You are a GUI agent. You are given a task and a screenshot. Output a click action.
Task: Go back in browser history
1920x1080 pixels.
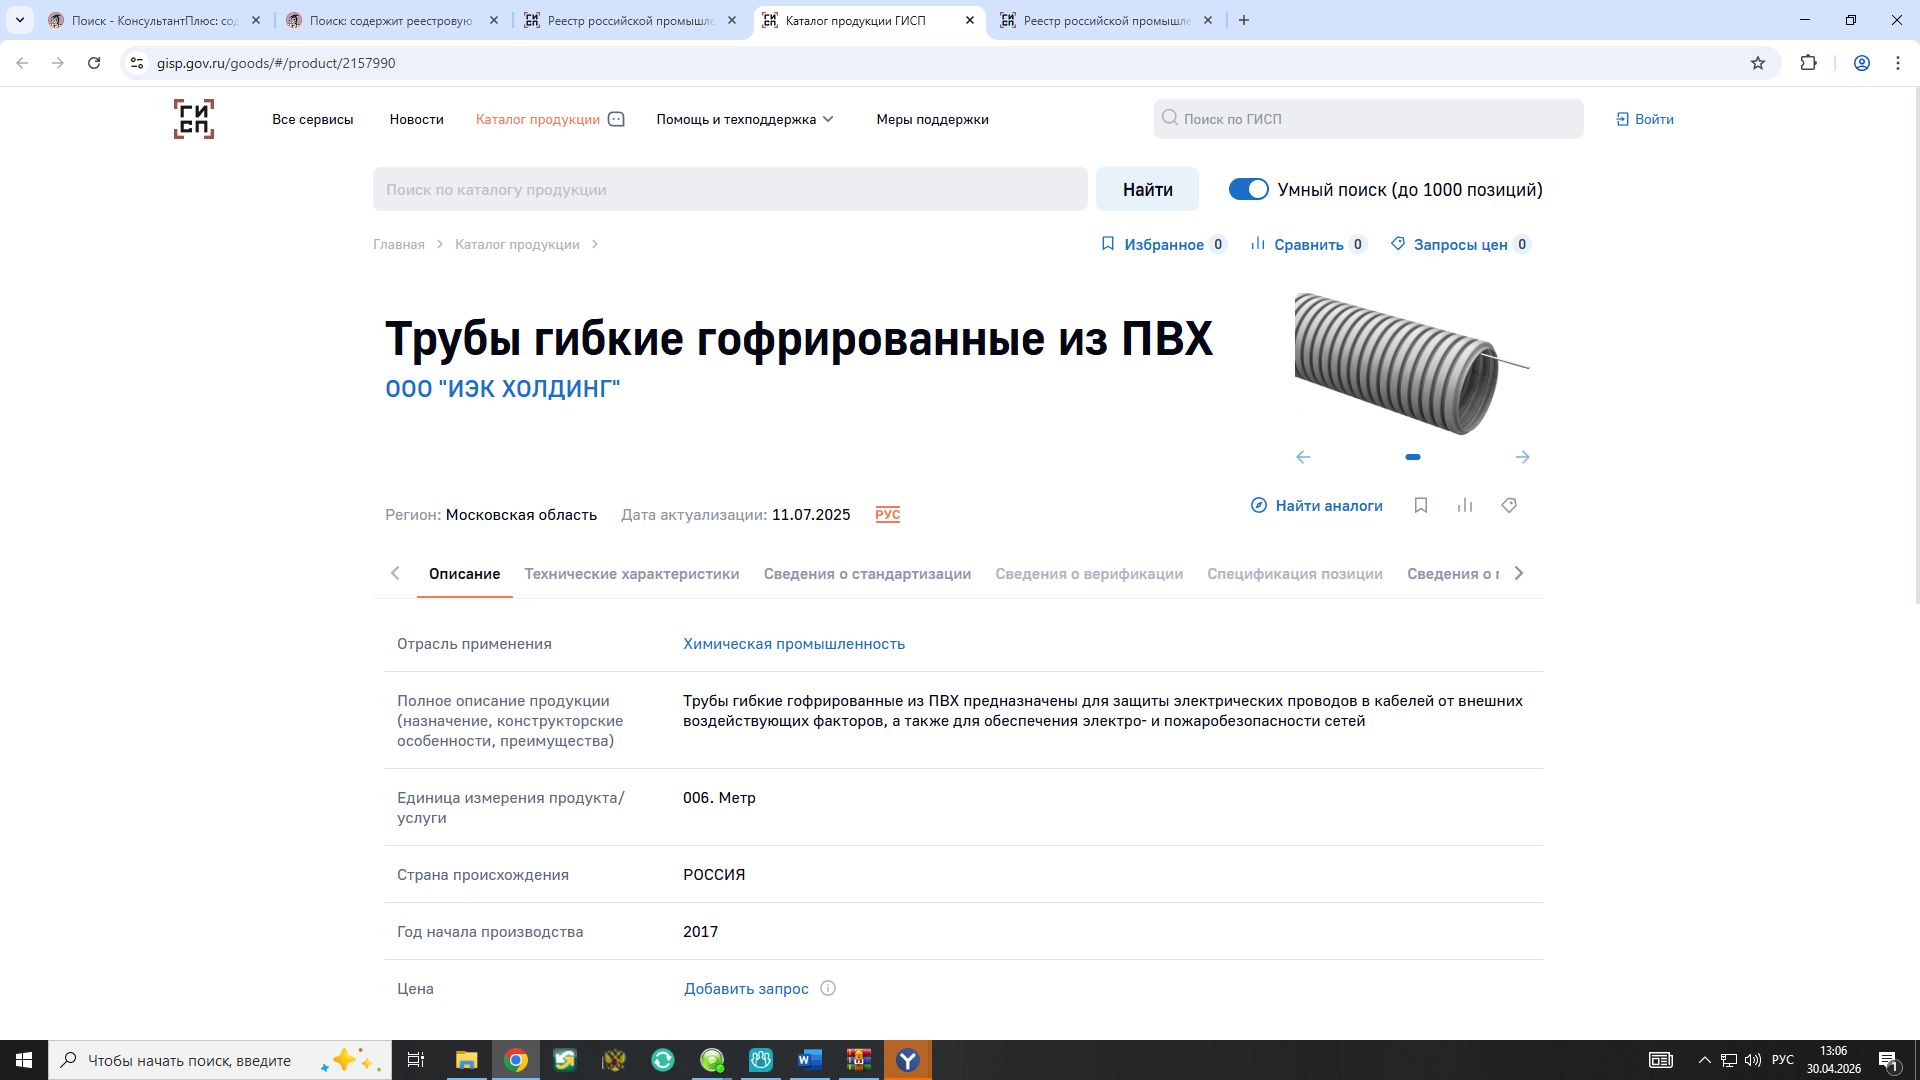coord(22,63)
